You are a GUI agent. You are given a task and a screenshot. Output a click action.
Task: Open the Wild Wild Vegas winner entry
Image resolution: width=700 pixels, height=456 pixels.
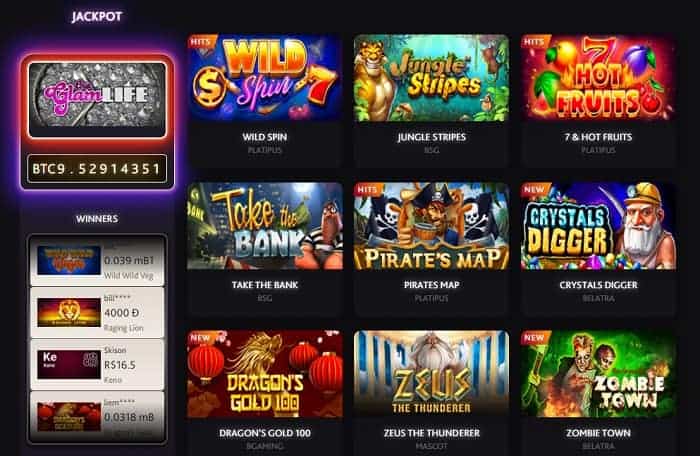(97, 261)
